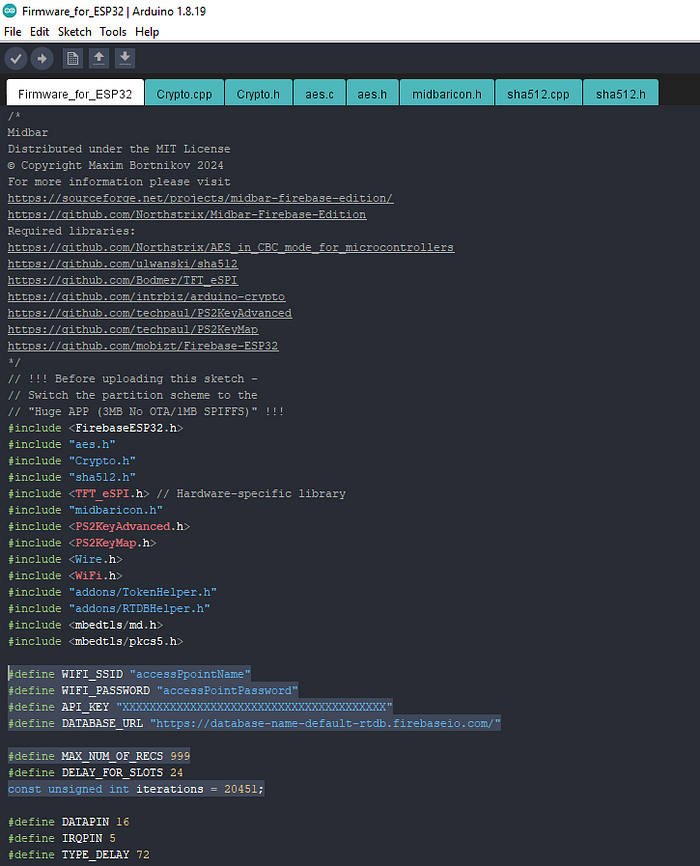Open the Sketch menu

point(75,32)
